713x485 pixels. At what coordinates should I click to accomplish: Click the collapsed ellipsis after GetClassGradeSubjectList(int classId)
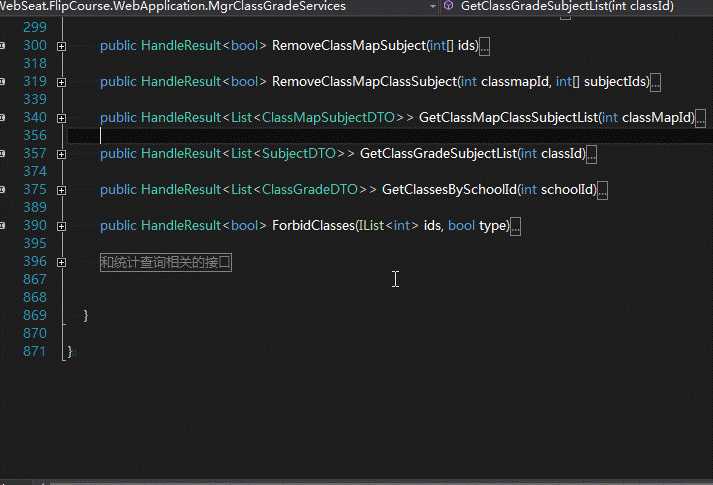(591, 155)
